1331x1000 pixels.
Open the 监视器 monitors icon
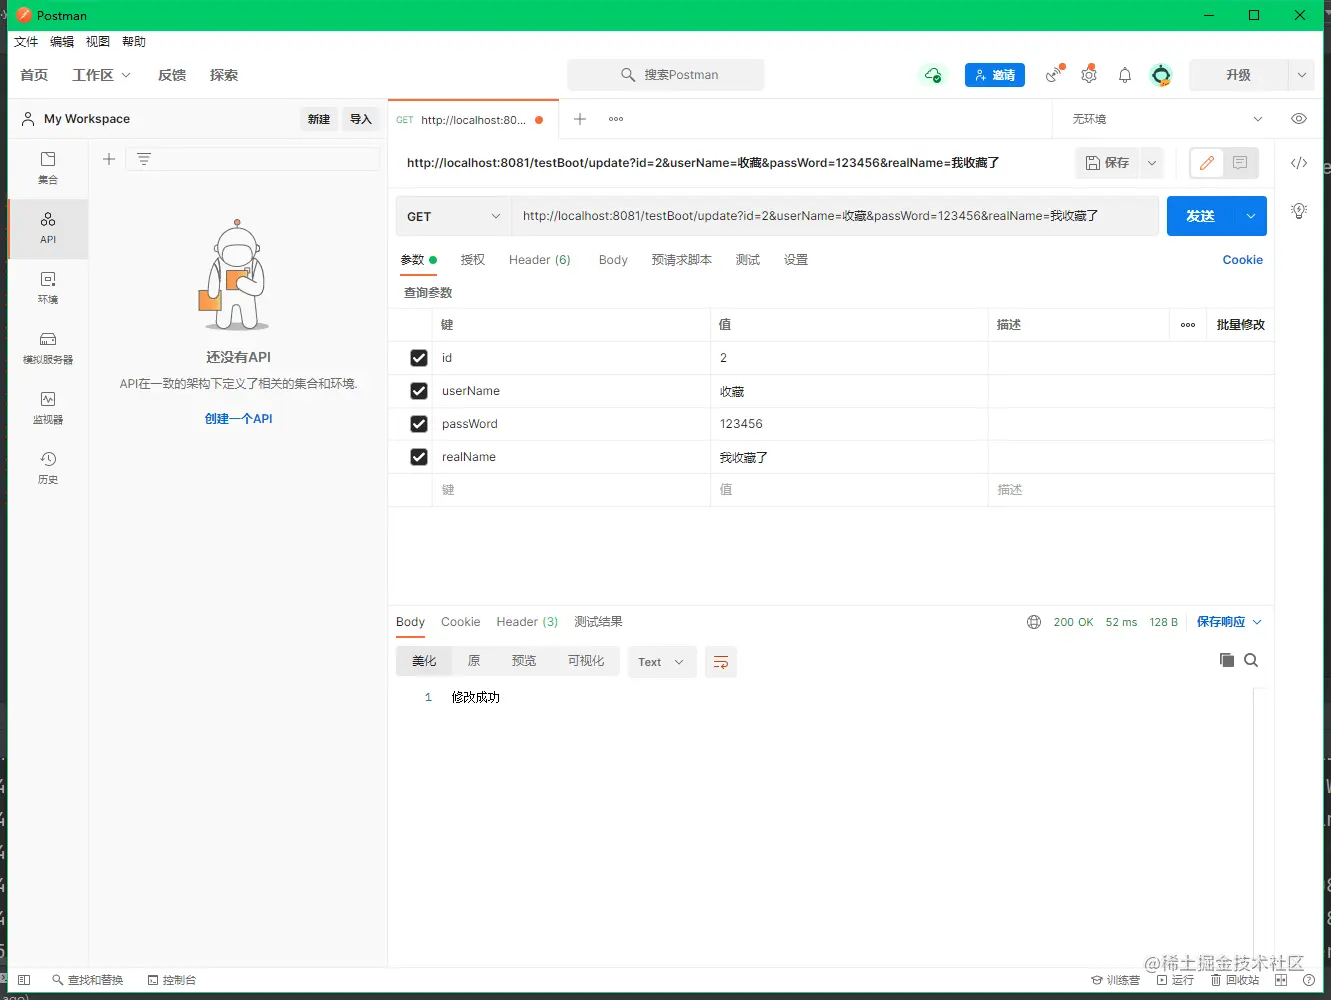(48, 408)
